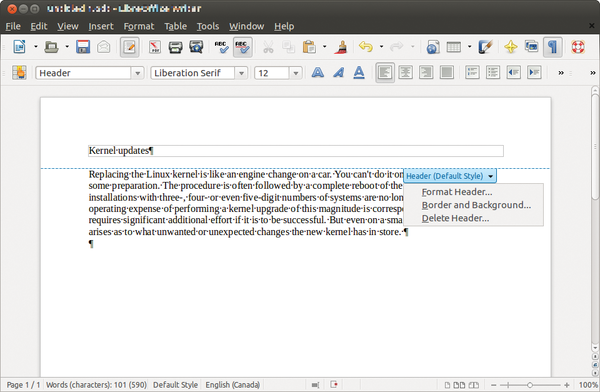The height and width of the screenshot is (392, 600).
Task: Choose Border and Background... option
Action: 476,205
